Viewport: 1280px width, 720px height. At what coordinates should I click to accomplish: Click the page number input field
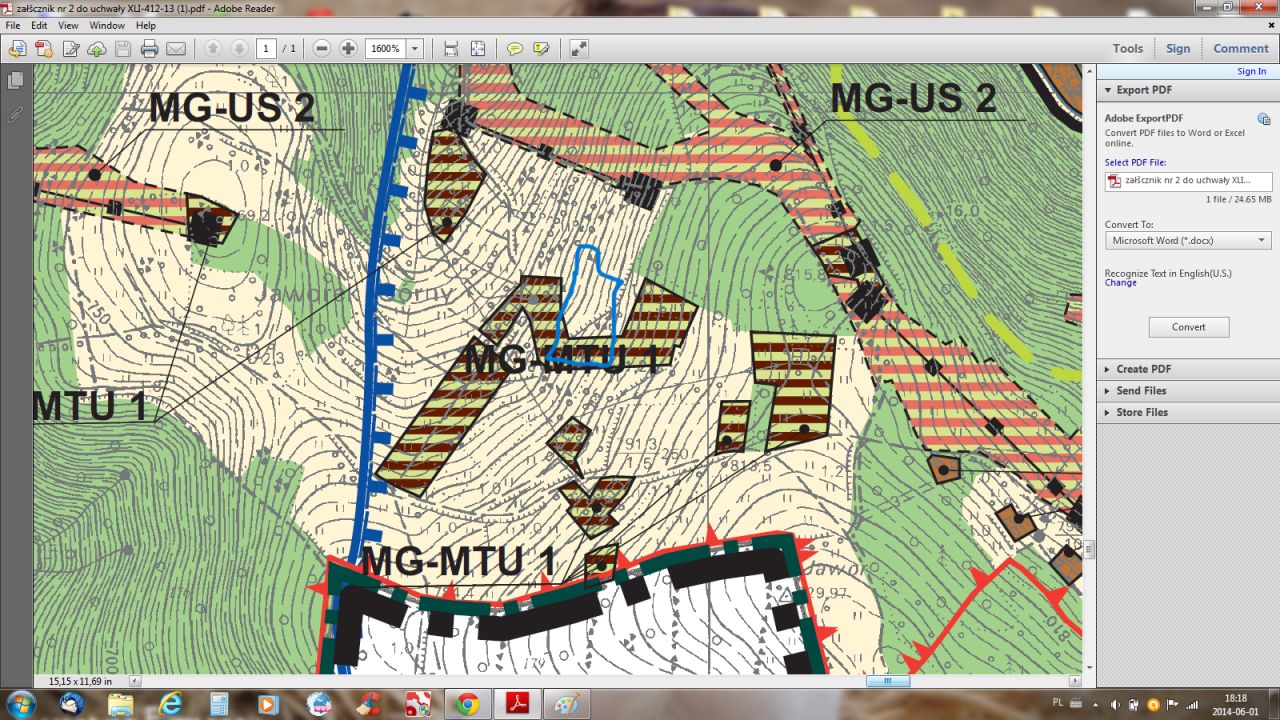[x=266, y=48]
